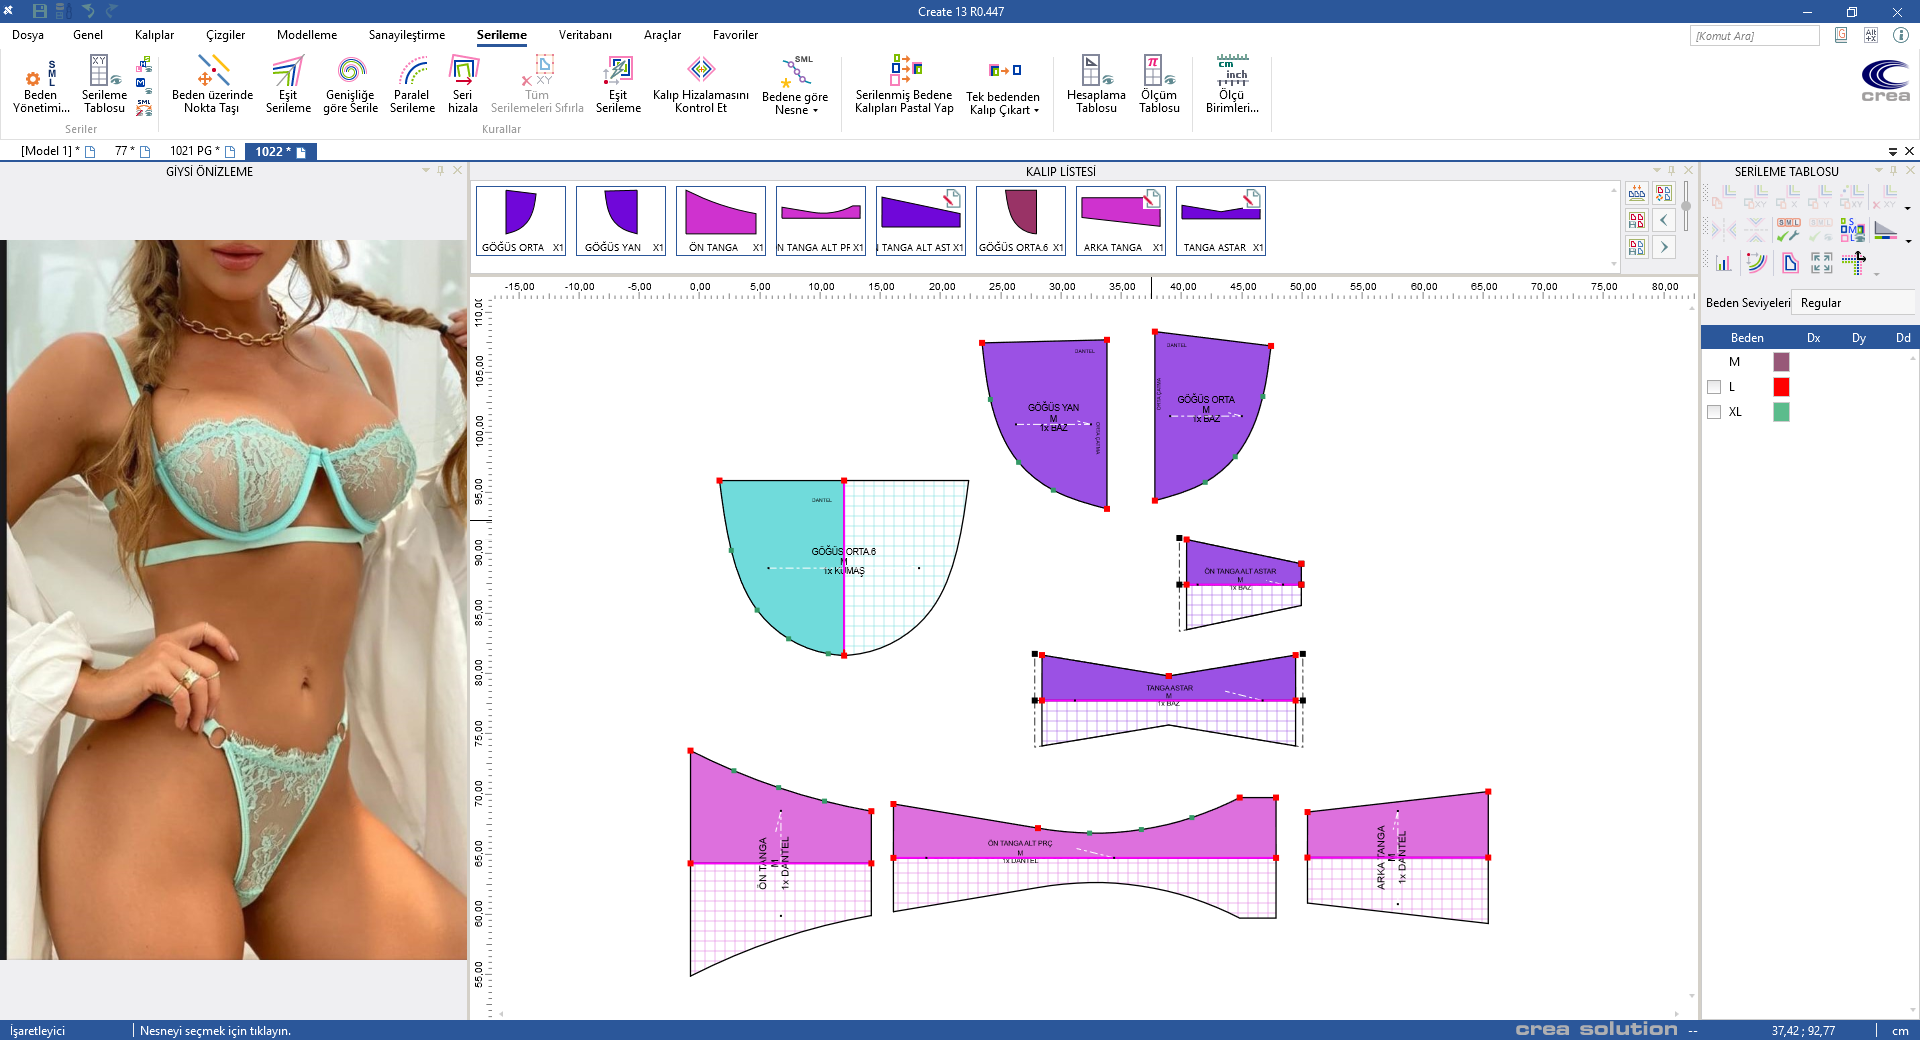Open the Hesaplama Tablosu
The width and height of the screenshot is (1920, 1040).
[1096, 85]
